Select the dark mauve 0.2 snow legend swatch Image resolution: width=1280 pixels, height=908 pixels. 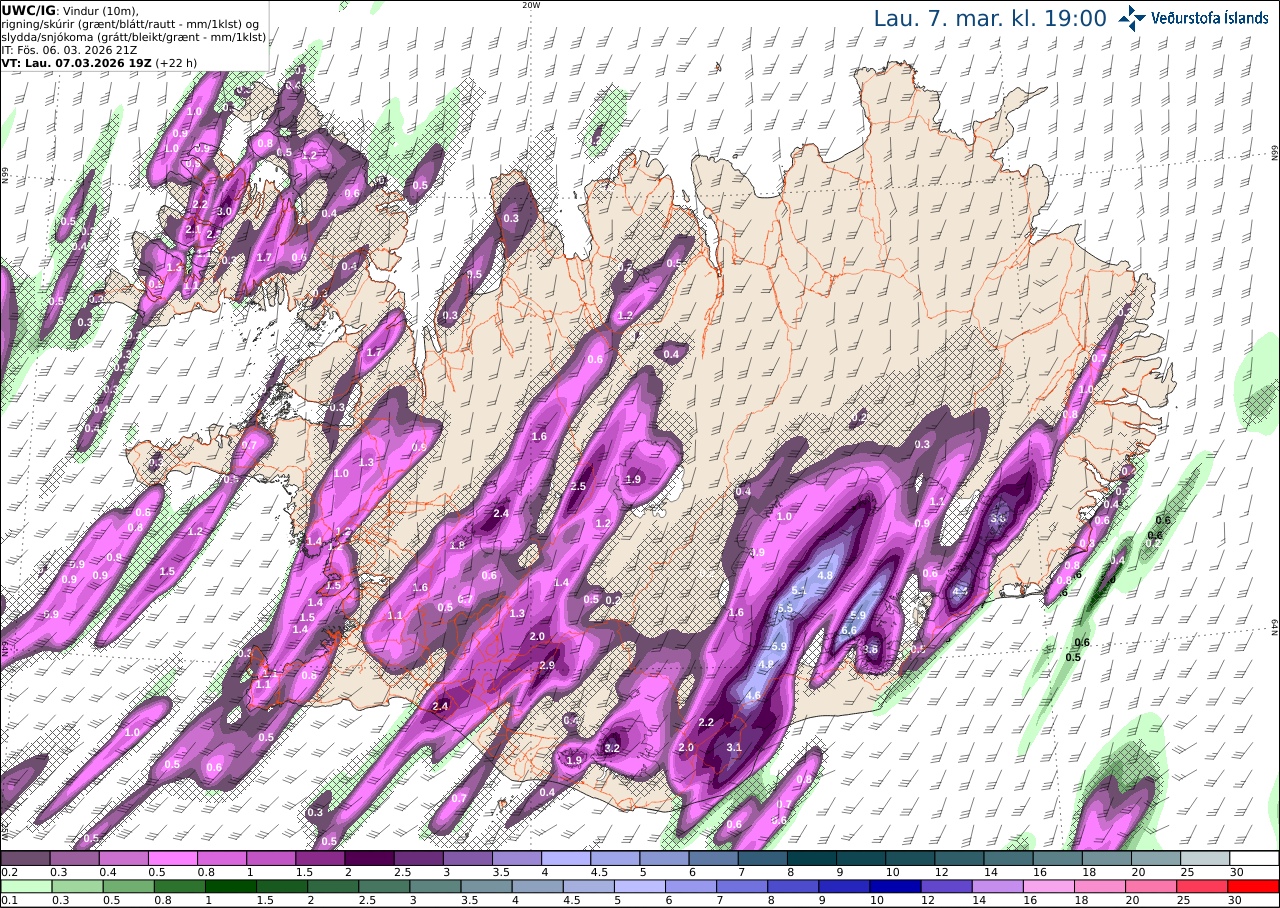(25, 858)
